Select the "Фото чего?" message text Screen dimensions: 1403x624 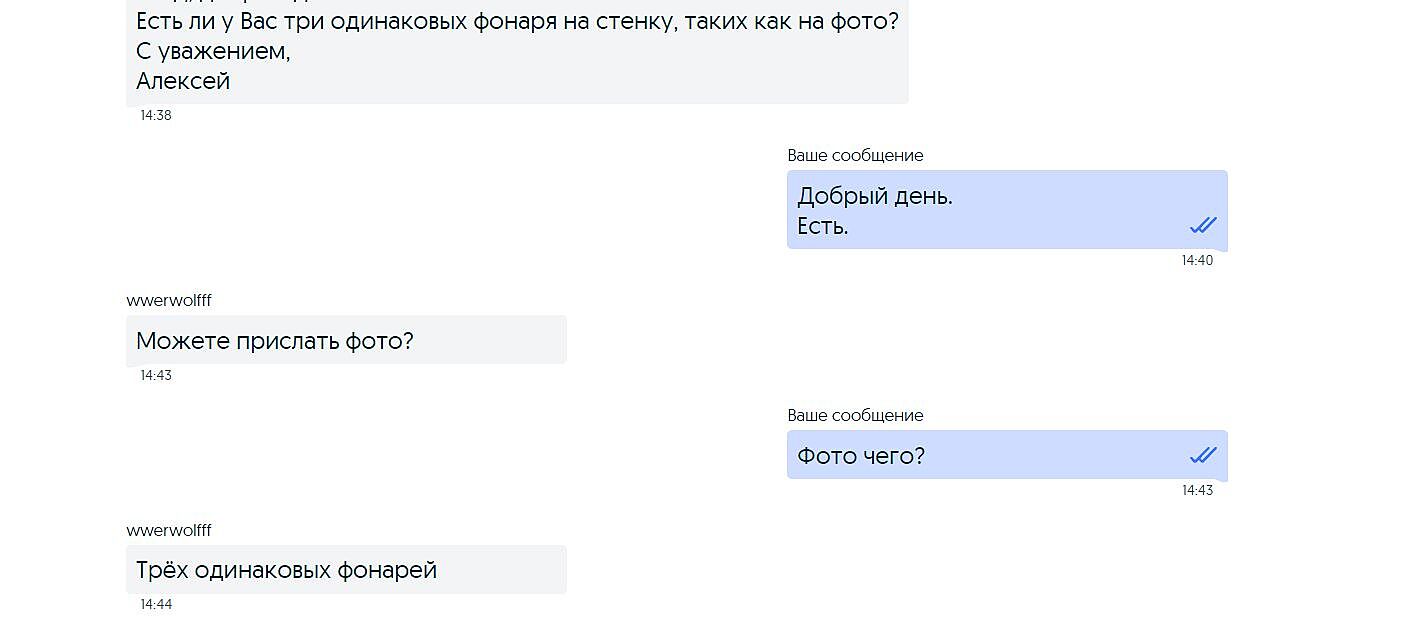pos(861,456)
